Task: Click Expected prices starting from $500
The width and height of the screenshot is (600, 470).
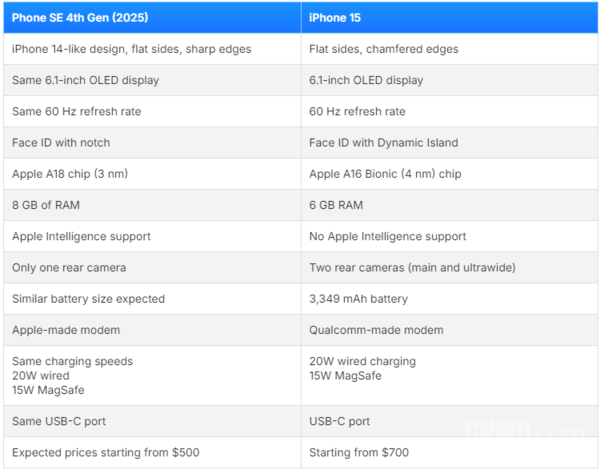Action: (x=106, y=452)
